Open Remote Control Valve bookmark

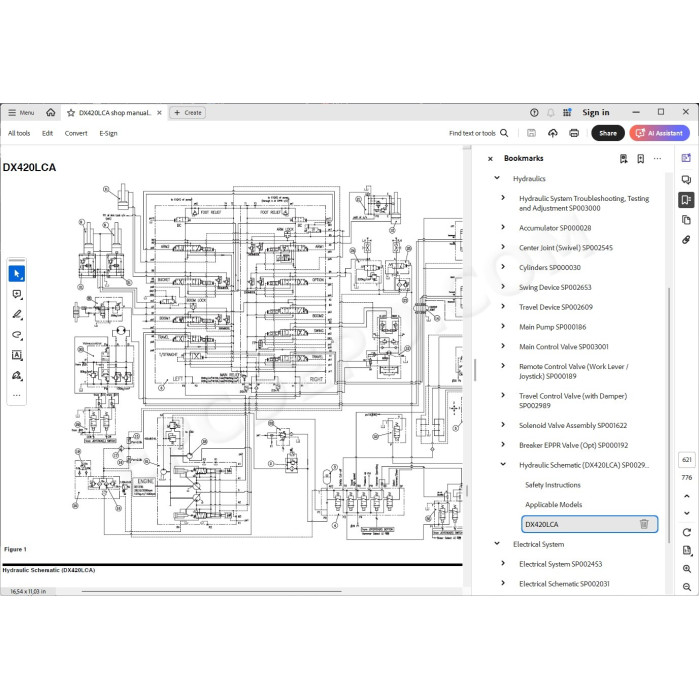click(x=574, y=371)
